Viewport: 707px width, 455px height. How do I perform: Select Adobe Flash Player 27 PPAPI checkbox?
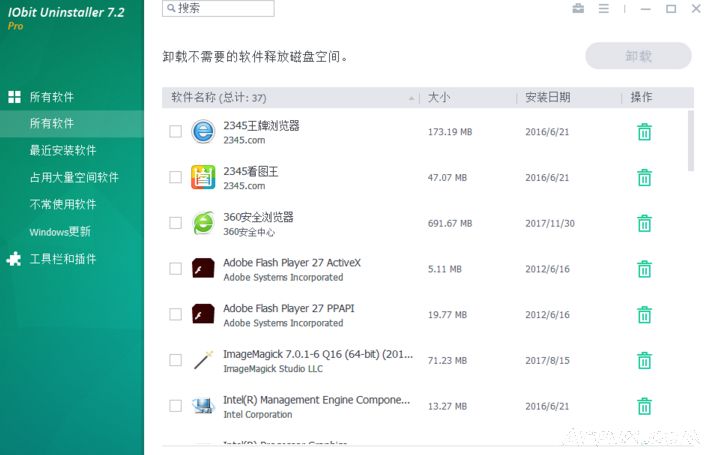175,314
